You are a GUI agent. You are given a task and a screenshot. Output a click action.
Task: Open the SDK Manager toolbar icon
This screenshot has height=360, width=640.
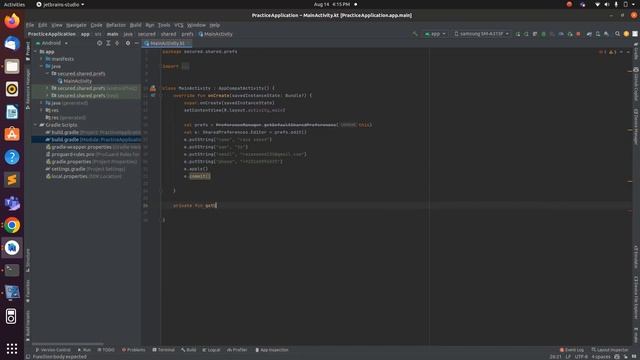(607, 34)
